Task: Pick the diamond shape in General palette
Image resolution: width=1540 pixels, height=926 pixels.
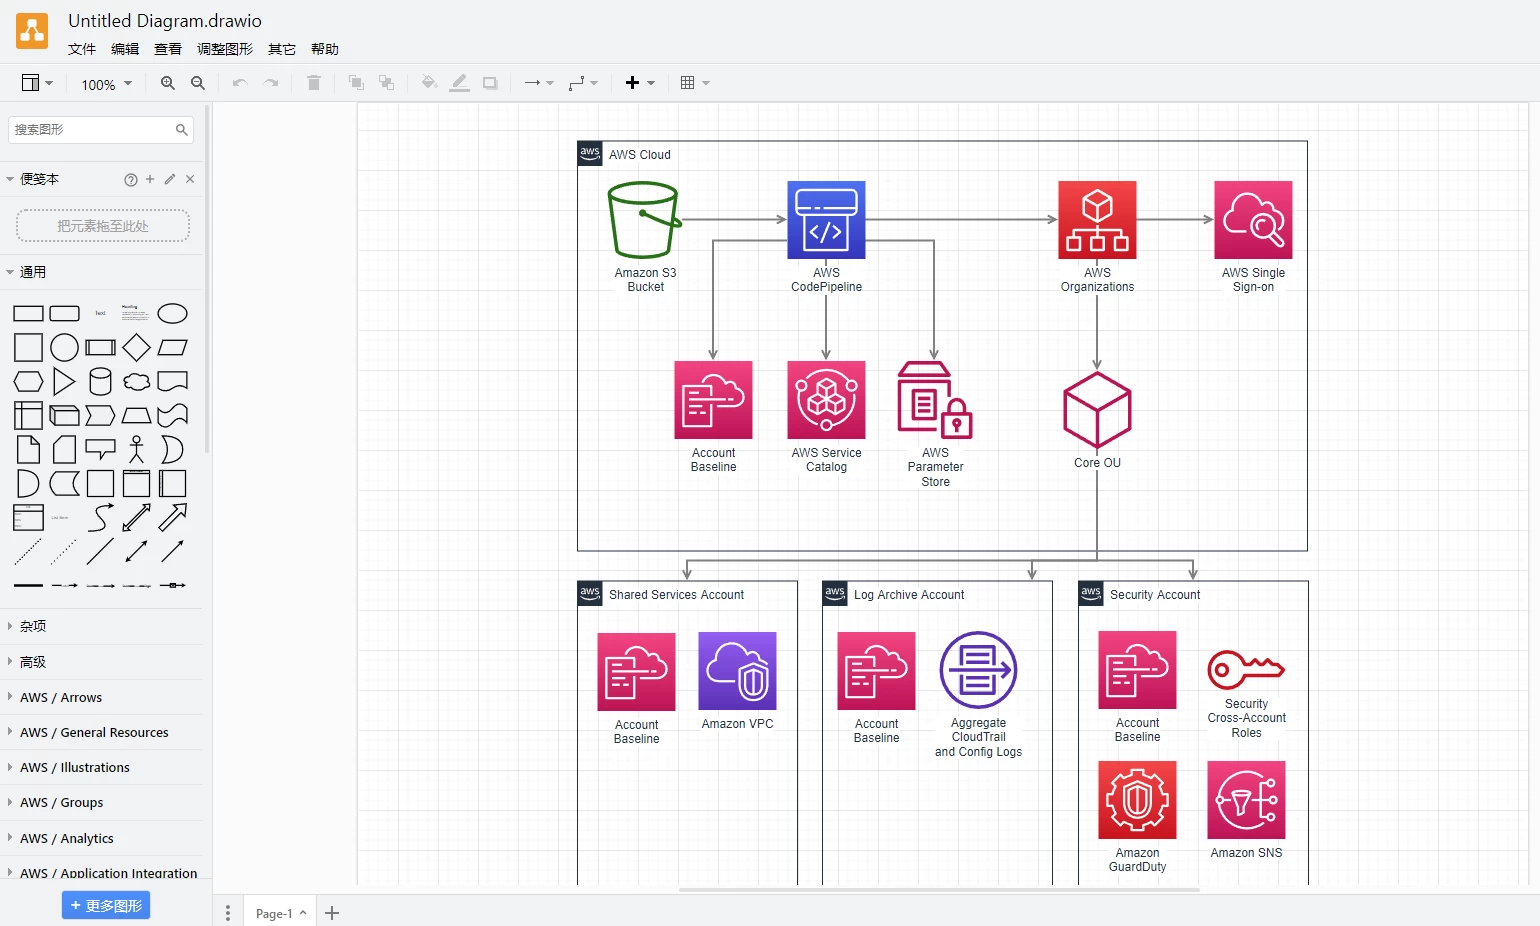Action: 136,348
